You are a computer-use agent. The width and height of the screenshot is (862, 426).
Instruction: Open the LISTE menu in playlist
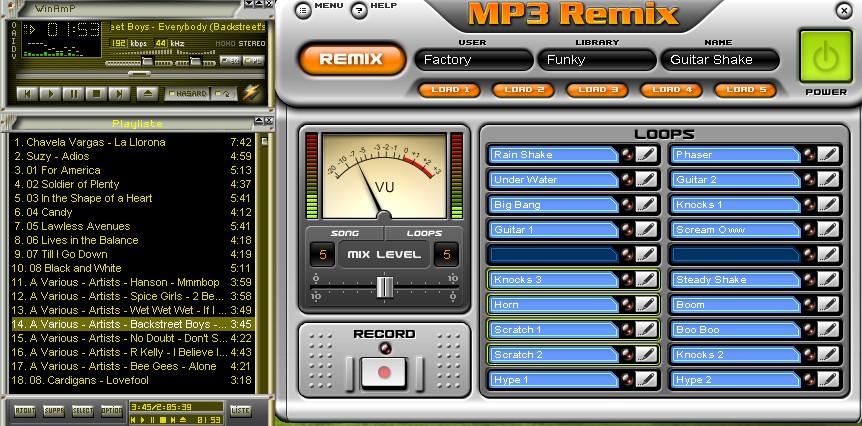240,411
